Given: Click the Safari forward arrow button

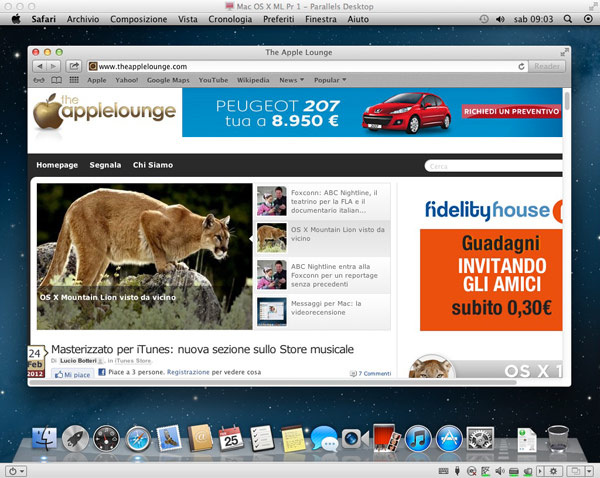Looking at the screenshot, I should [53, 66].
